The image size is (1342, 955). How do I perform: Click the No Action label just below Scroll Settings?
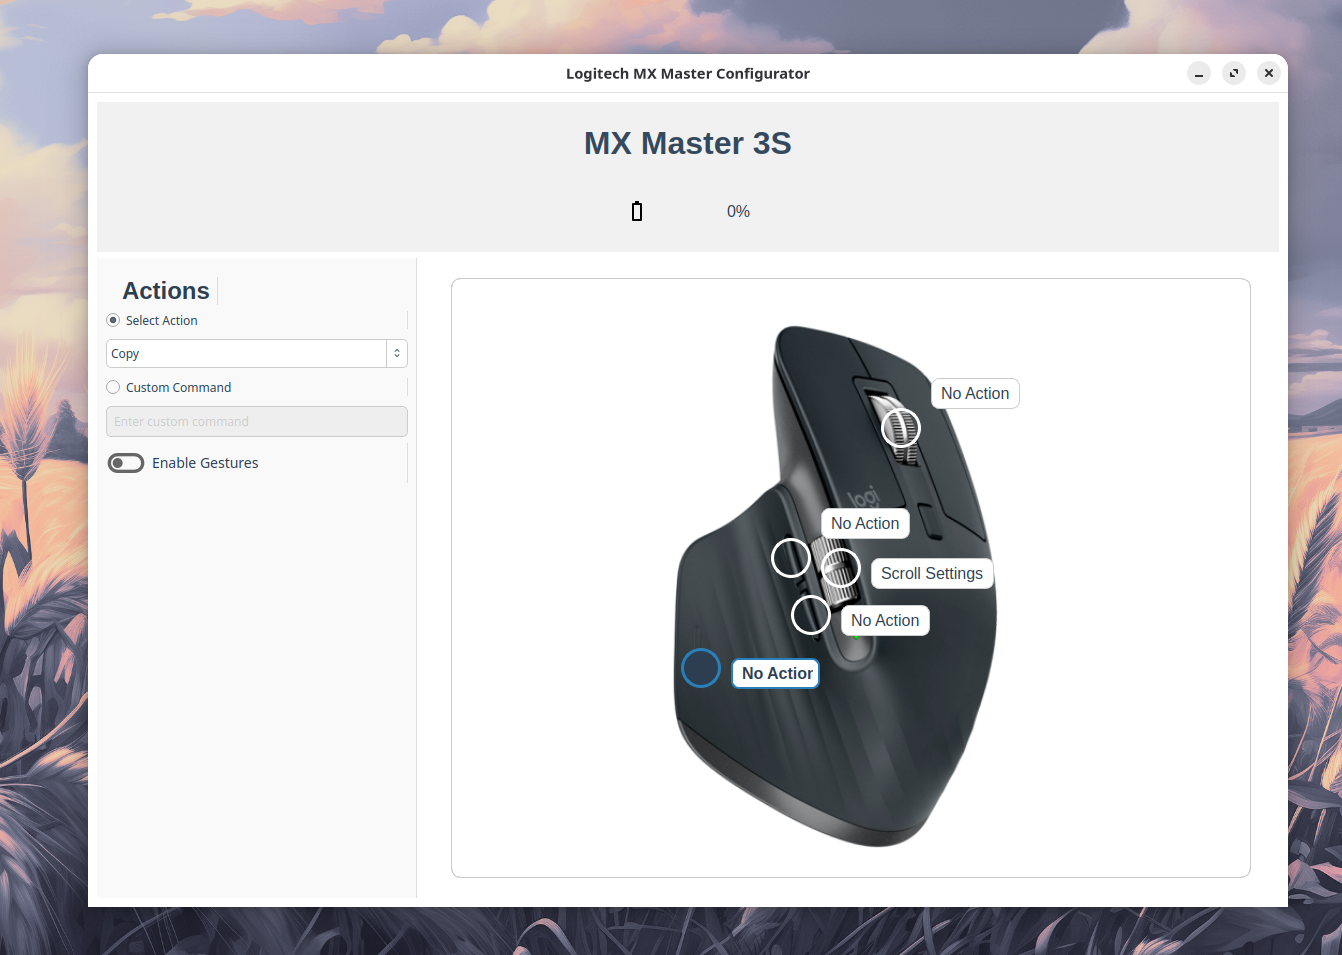pyautogui.click(x=885, y=620)
